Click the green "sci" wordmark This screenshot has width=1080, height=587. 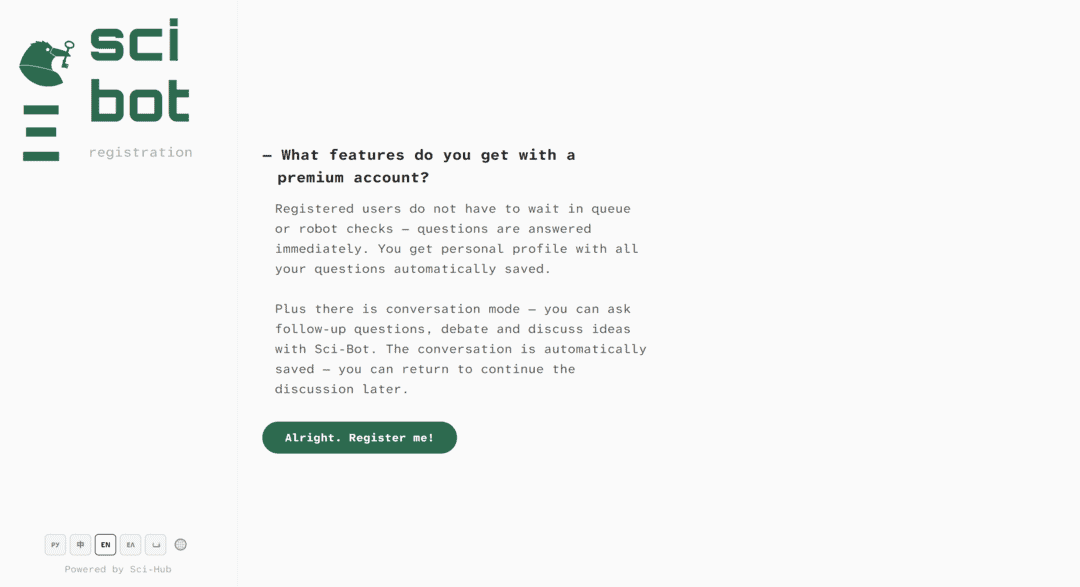pos(133,43)
